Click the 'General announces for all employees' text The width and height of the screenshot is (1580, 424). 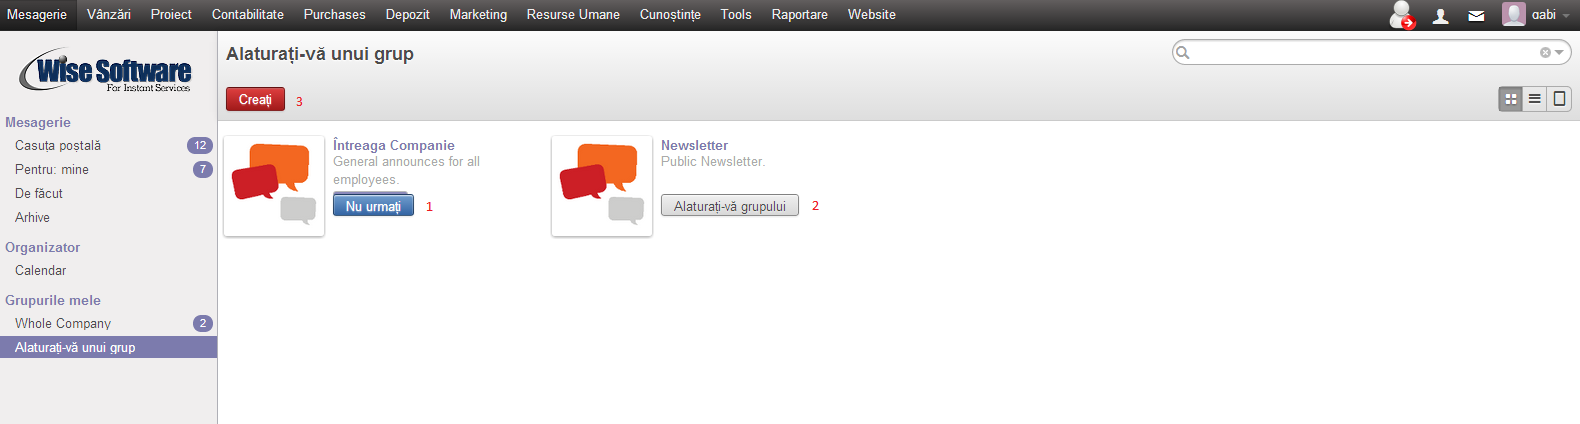(x=407, y=170)
